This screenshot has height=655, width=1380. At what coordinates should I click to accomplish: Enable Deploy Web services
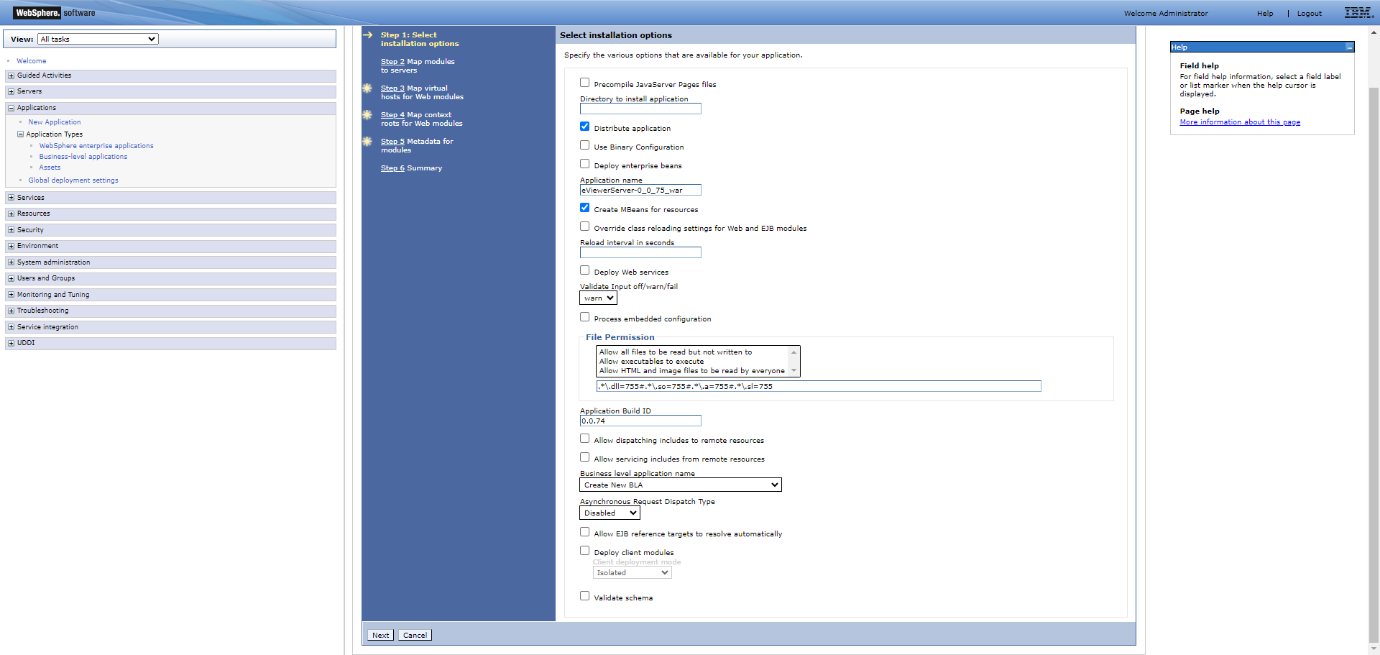coord(585,271)
